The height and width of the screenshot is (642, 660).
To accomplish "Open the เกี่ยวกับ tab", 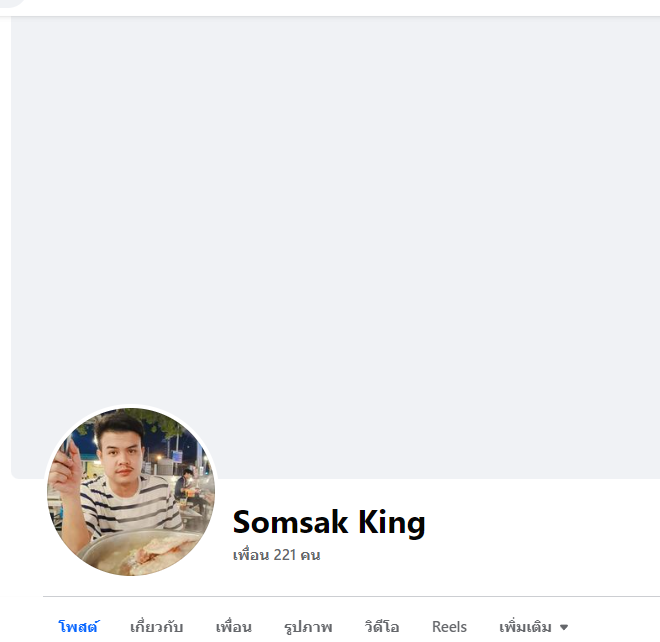I will pyautogui.click(x=157, y=627).
